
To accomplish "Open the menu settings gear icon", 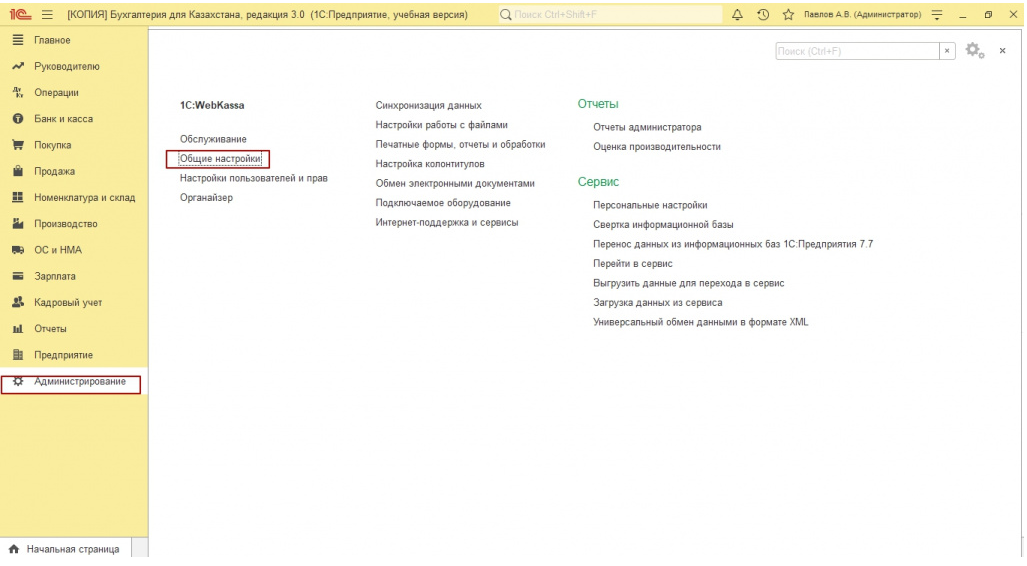I will click(x=973, y=51).
